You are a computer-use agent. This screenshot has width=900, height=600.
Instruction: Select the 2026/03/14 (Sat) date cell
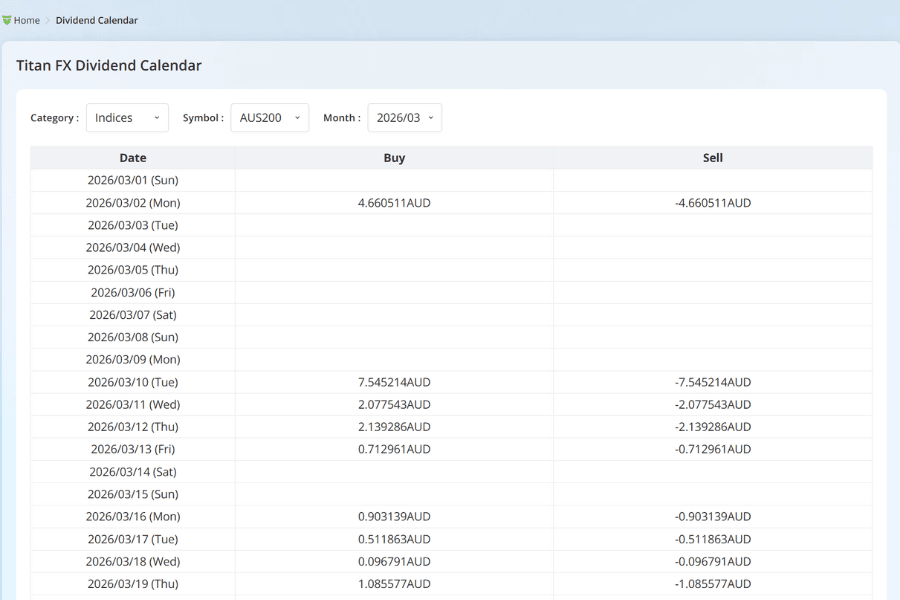click(x=133, y=471)
